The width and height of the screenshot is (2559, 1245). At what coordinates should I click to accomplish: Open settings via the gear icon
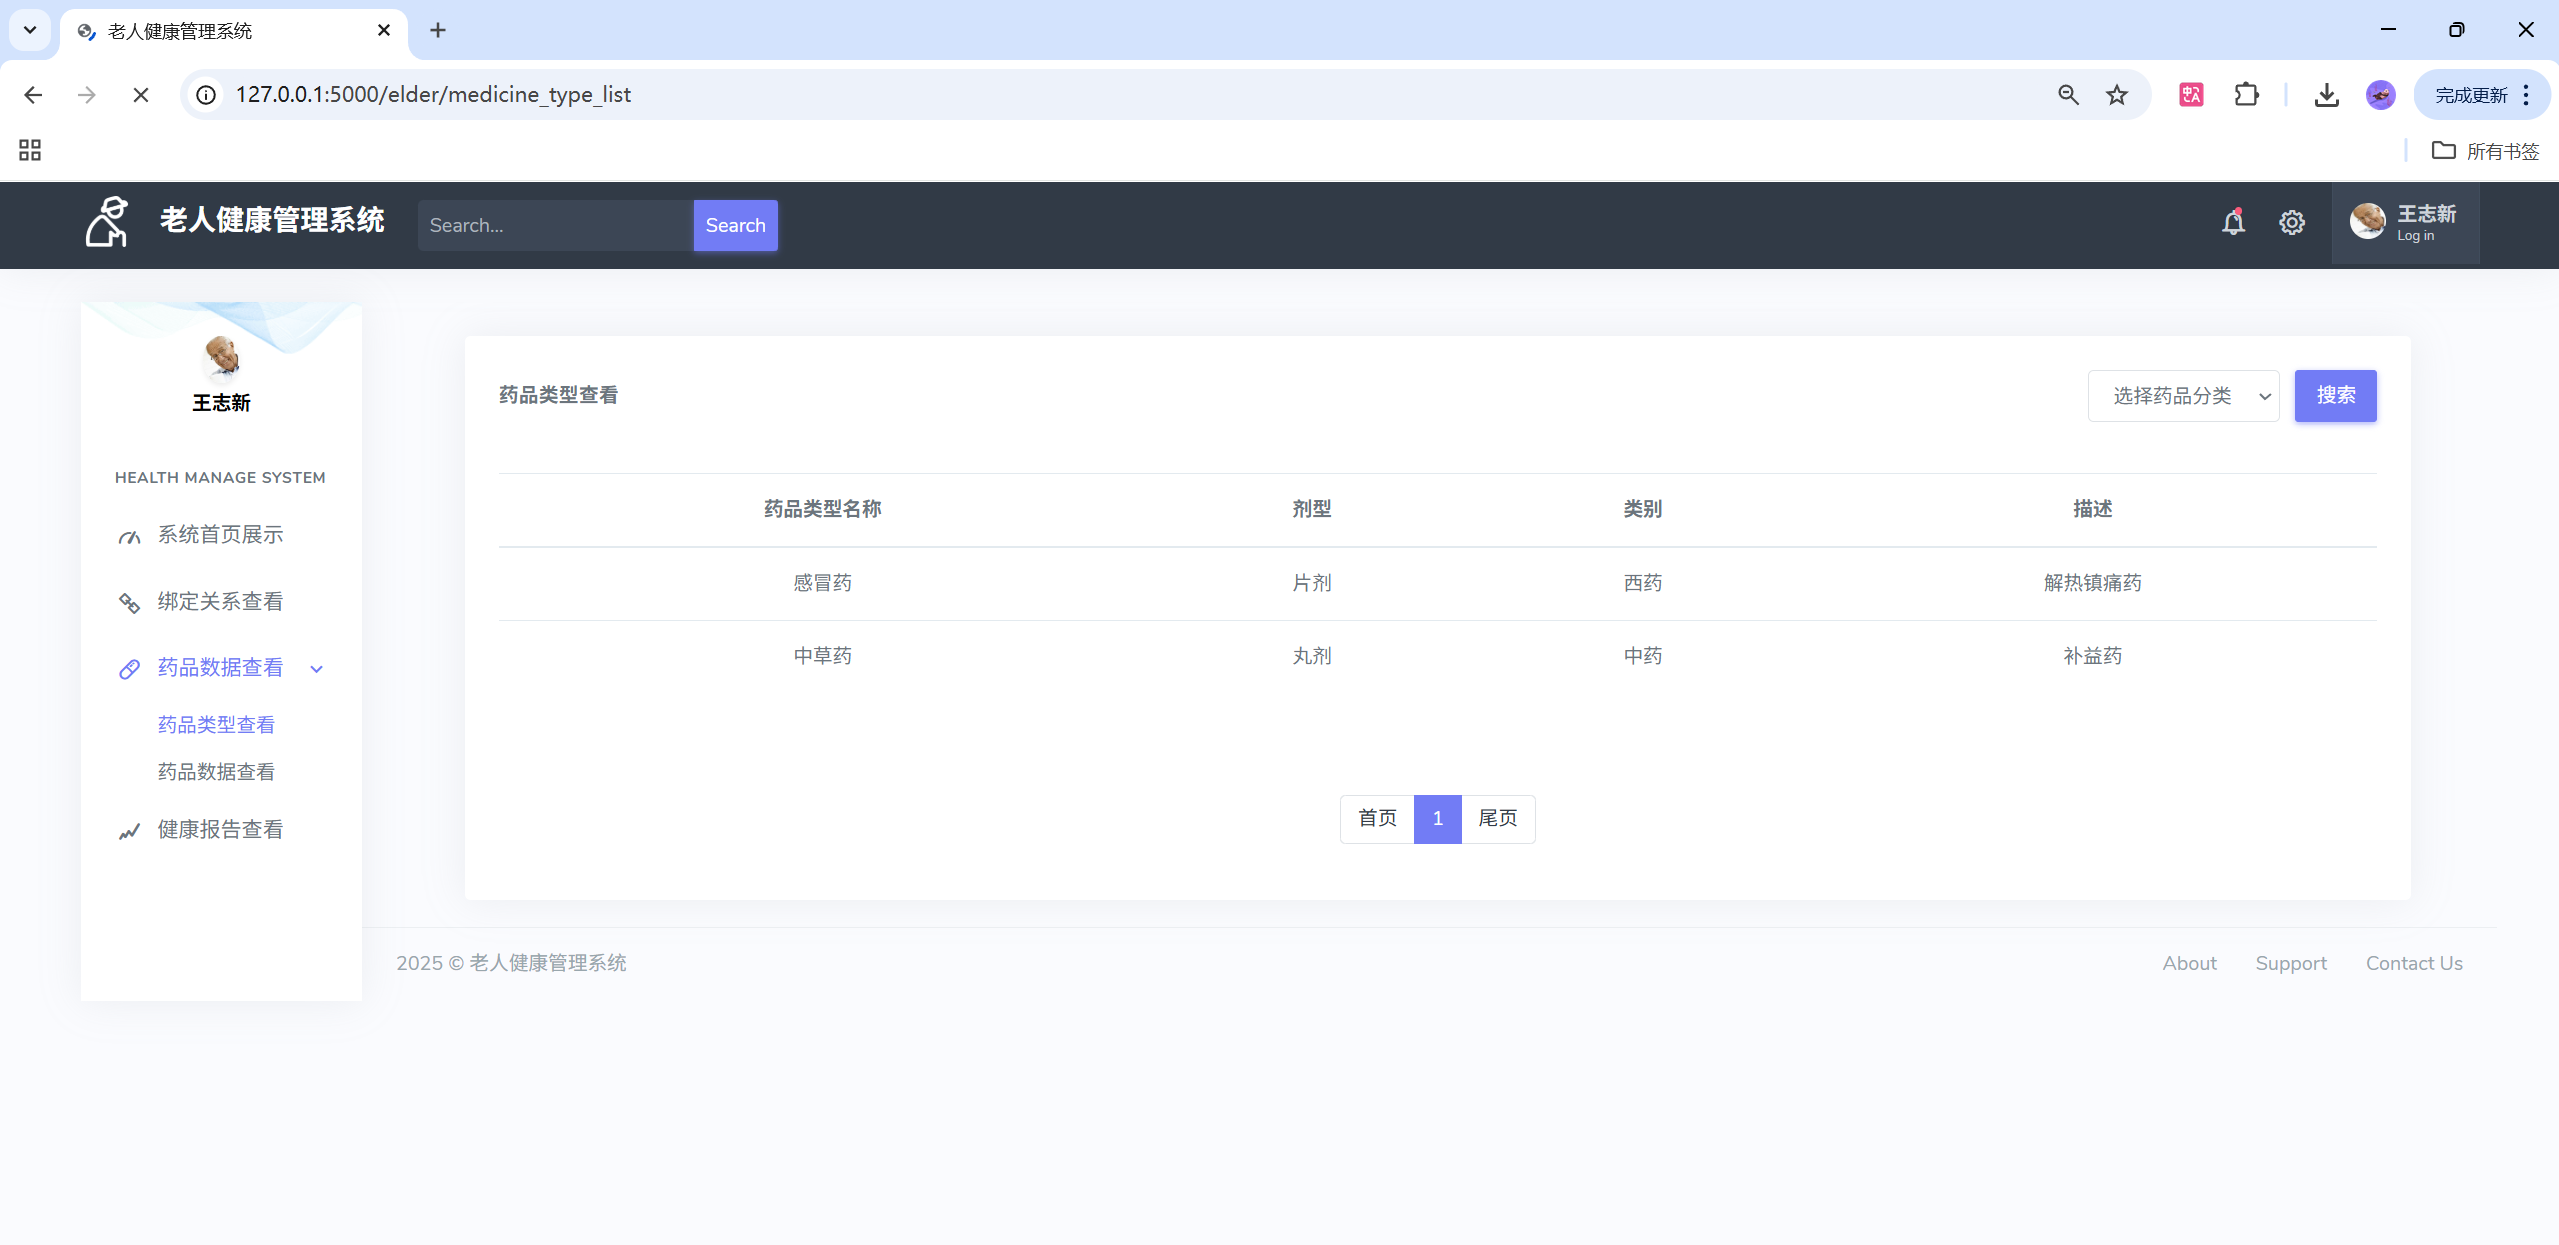point(2291,222)
